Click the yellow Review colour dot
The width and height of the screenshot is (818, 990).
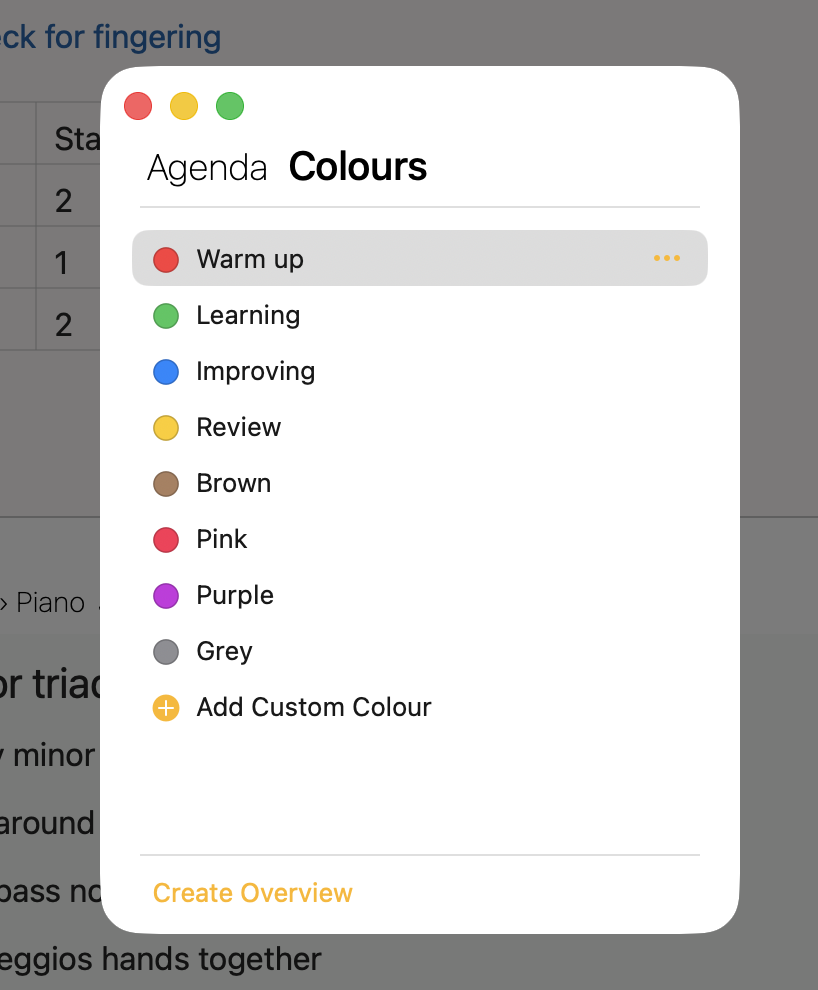click(166, 428)
